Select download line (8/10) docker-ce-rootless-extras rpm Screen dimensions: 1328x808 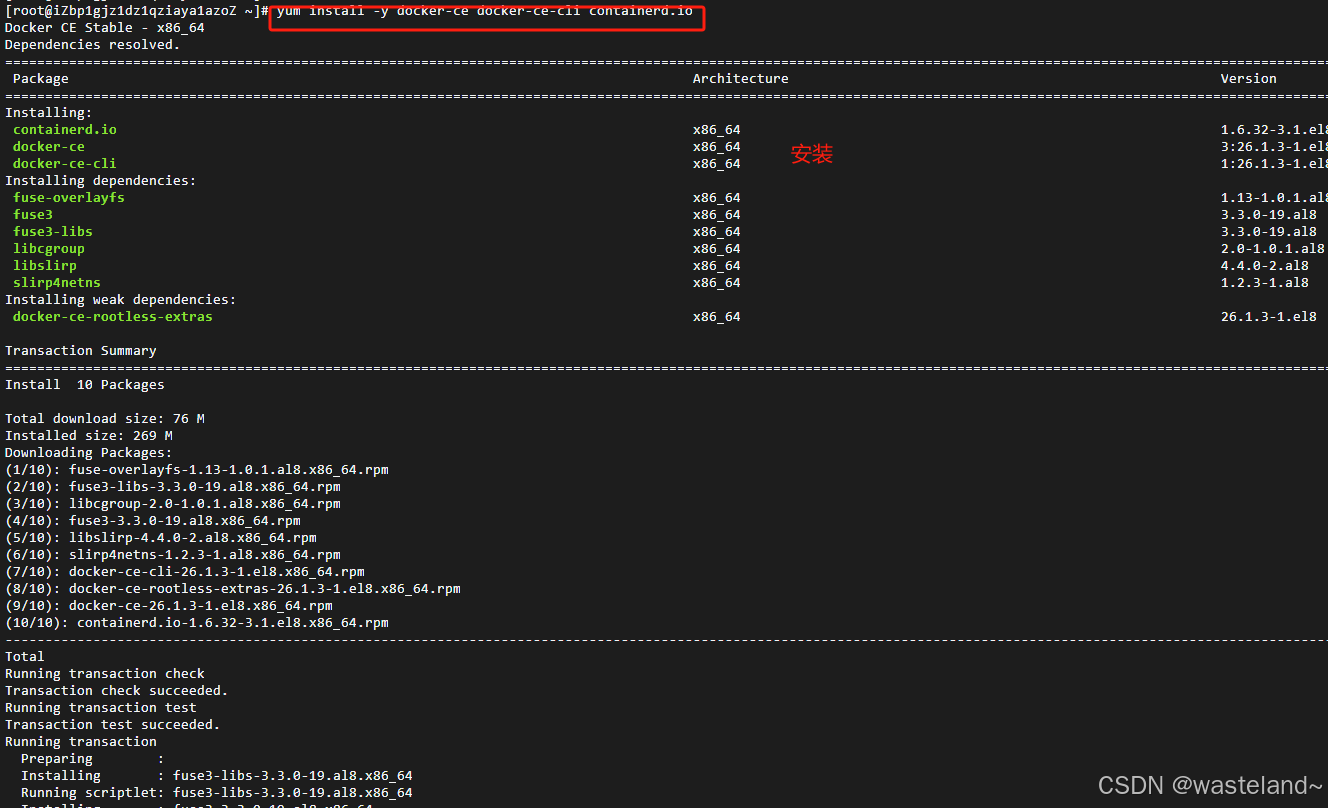(233, 589)
